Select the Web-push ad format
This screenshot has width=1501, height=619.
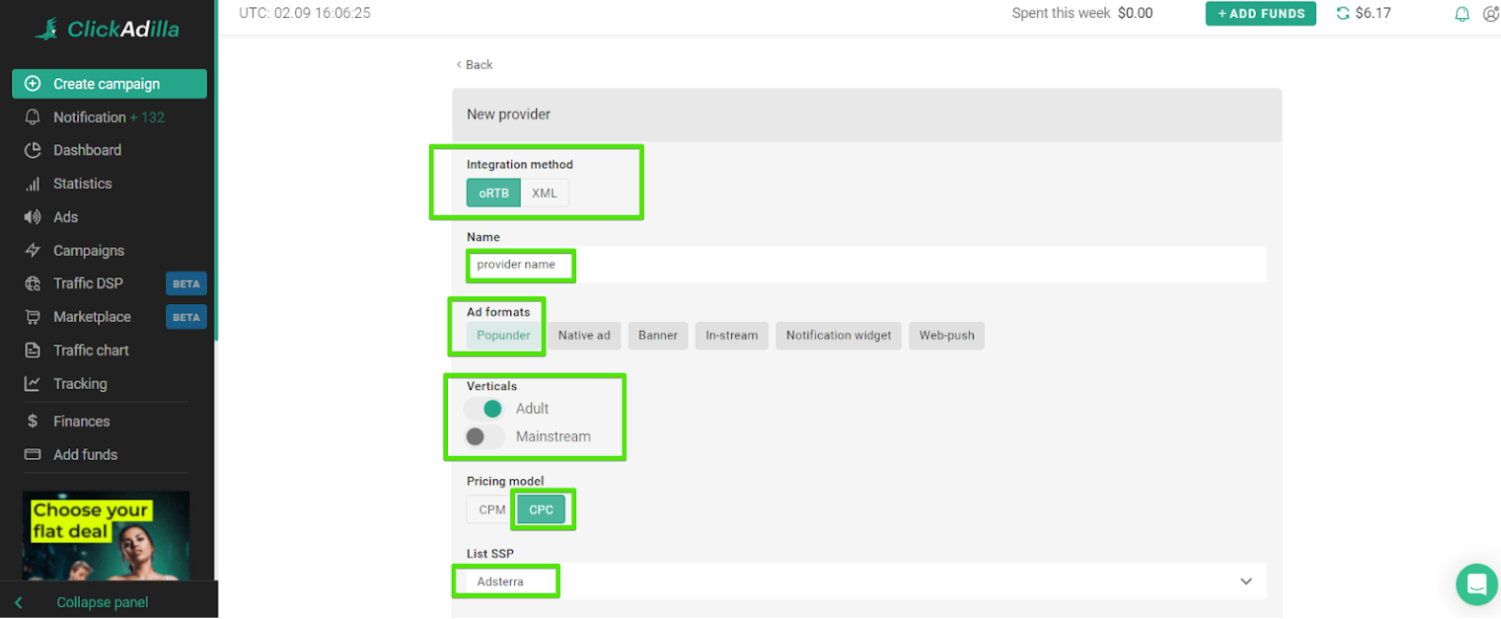click(x=946, y=335)
